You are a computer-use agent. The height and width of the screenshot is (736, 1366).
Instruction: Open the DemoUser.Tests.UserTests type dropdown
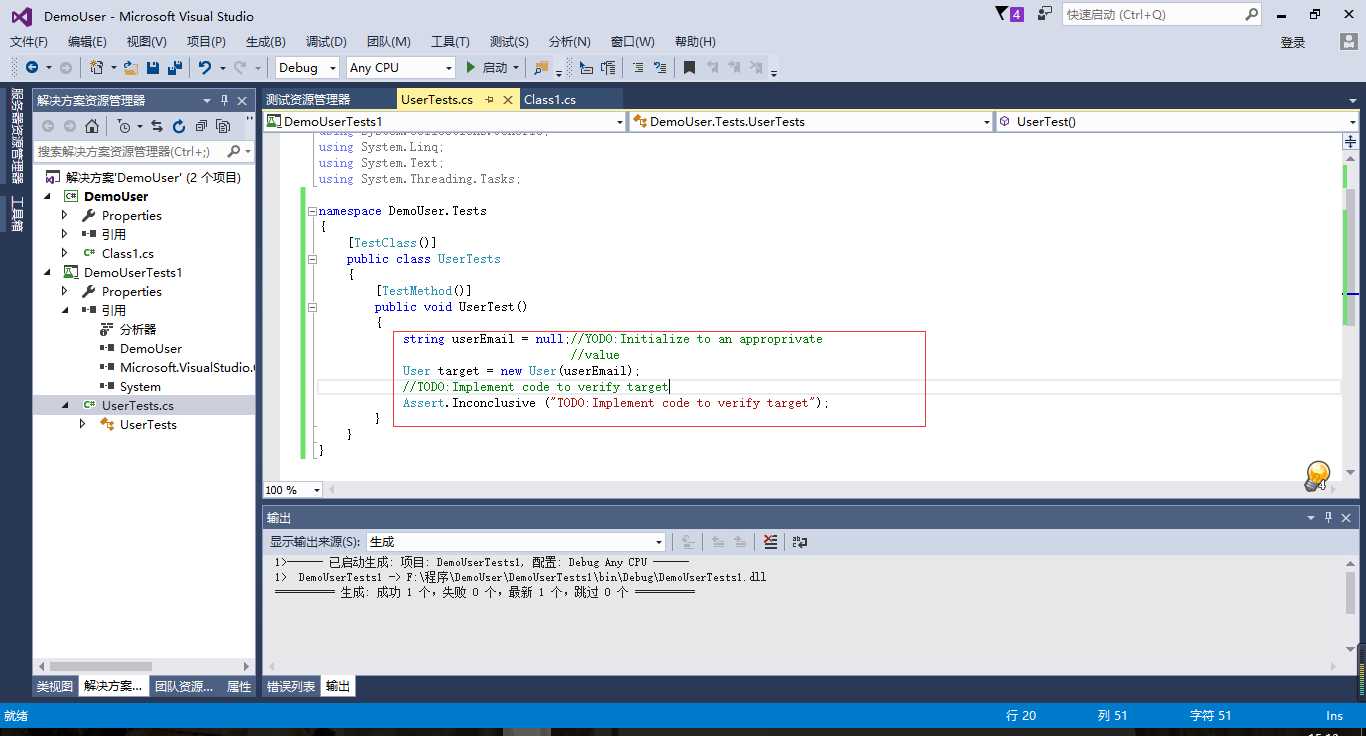pos(811,122)
